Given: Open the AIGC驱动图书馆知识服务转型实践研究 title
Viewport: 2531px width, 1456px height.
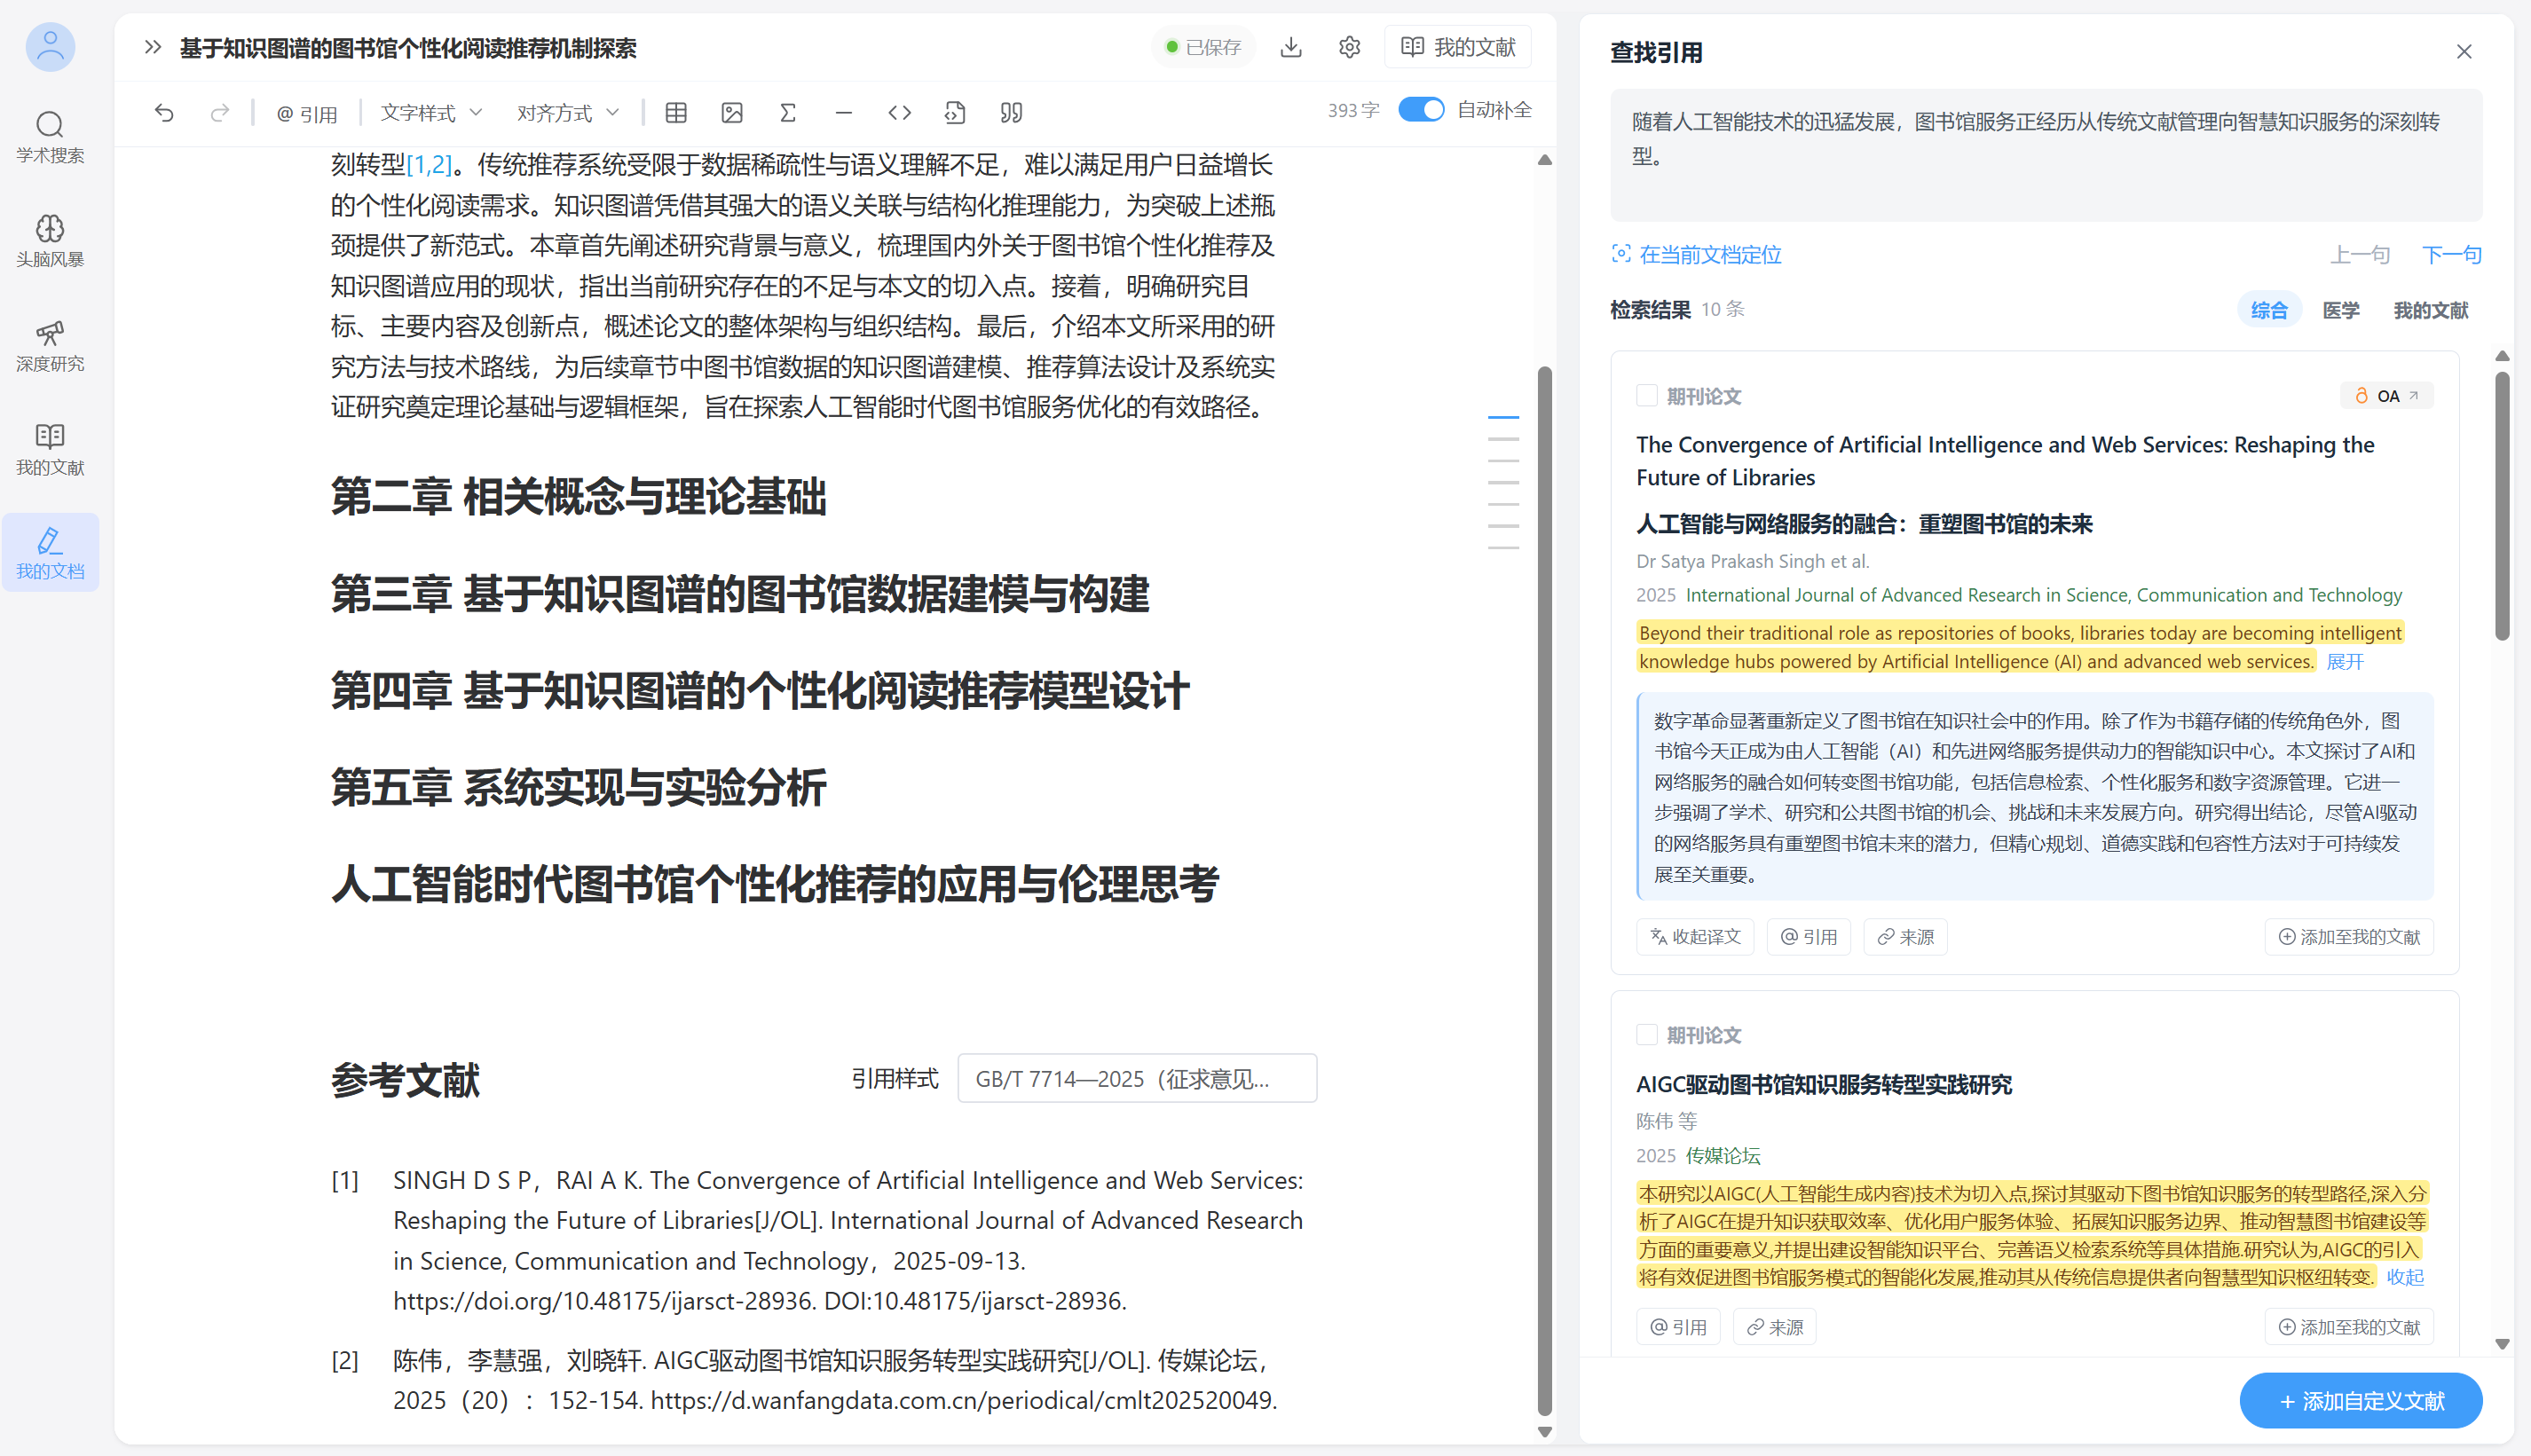Looking at the screenshot, I should [1823, 1084].
